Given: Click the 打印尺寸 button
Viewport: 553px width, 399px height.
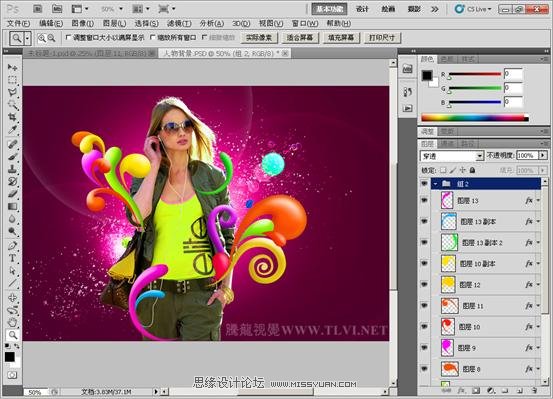Looking at the screenshot, I should coord(382,37).
